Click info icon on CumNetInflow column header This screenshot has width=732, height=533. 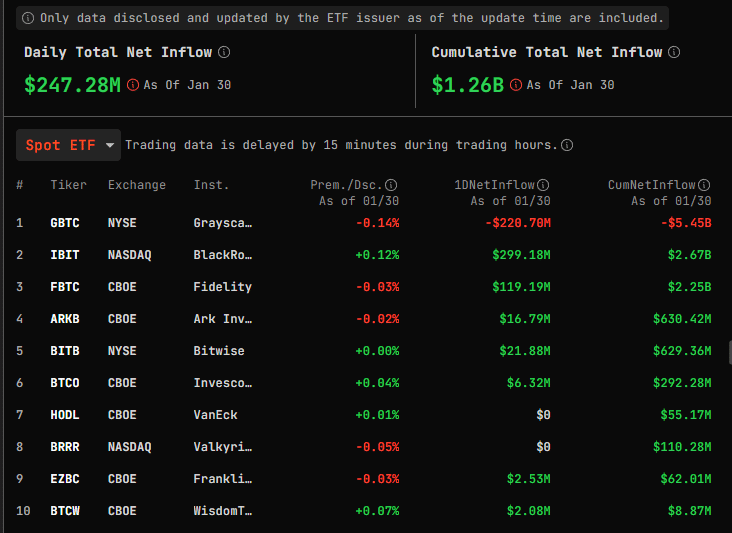click(704, 185)
